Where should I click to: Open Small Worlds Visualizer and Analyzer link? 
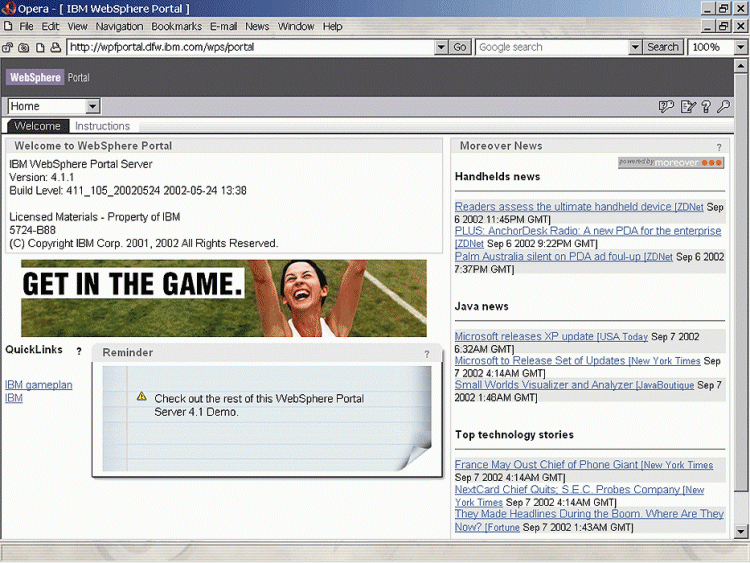574,385
